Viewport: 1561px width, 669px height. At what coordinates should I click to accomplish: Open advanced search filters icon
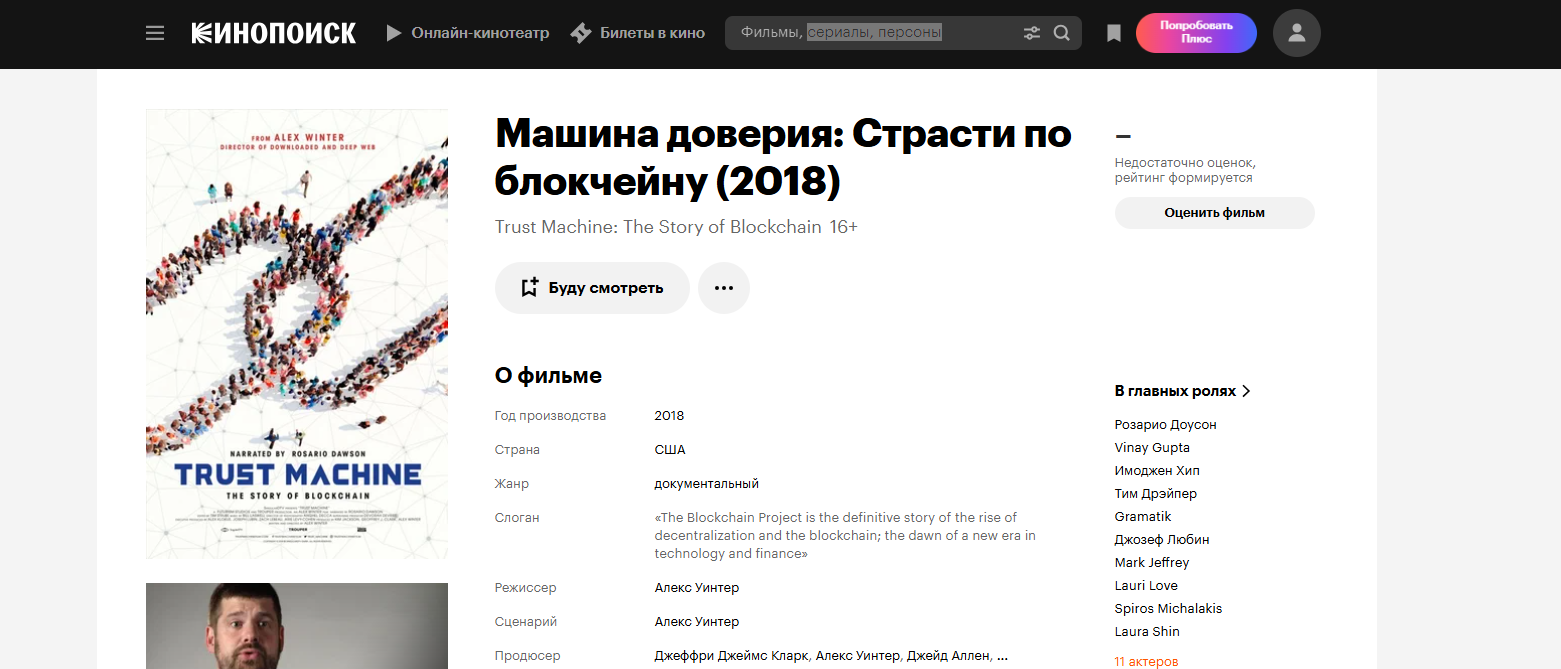(1032, 33)
